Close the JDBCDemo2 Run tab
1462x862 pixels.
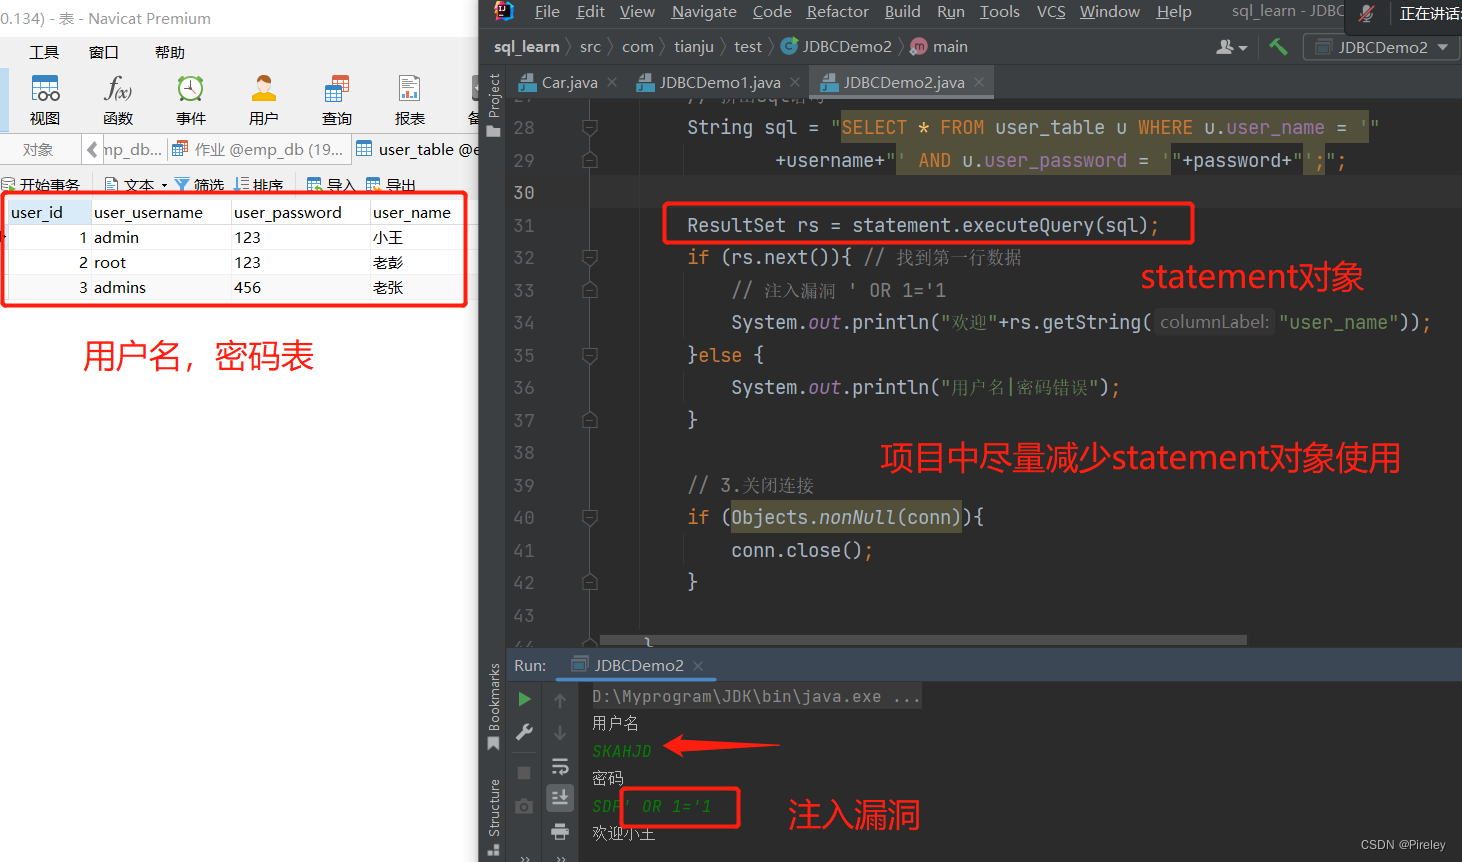click(698, 666)
